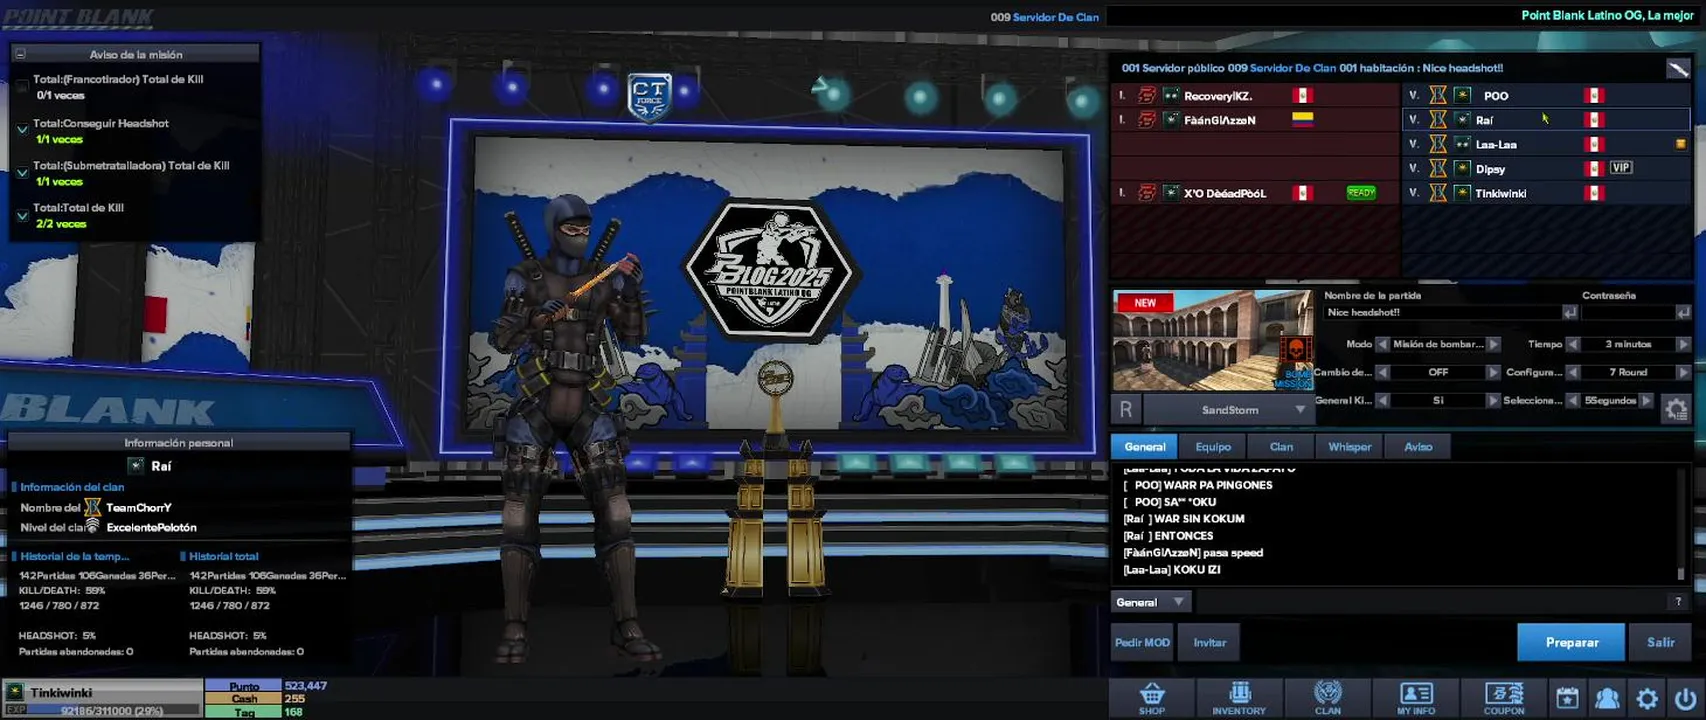Click the rank icon beside Tinkiwinki in slots
Image resolution: width=1706 pixels, height=720 pixels.
click(1462, 193)
